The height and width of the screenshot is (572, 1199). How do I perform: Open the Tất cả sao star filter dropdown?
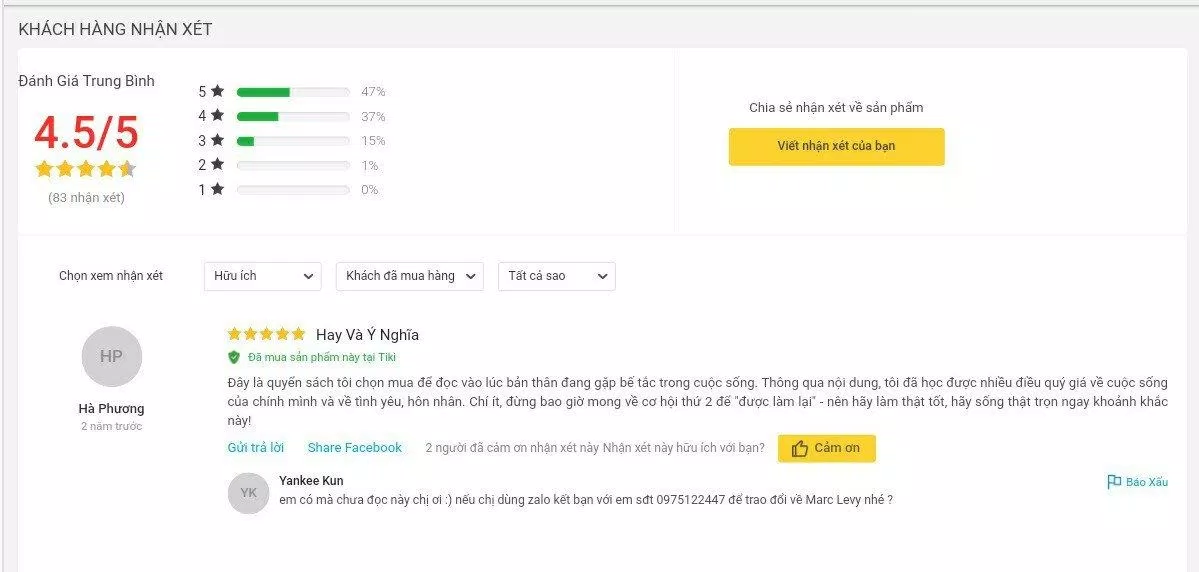556,276
